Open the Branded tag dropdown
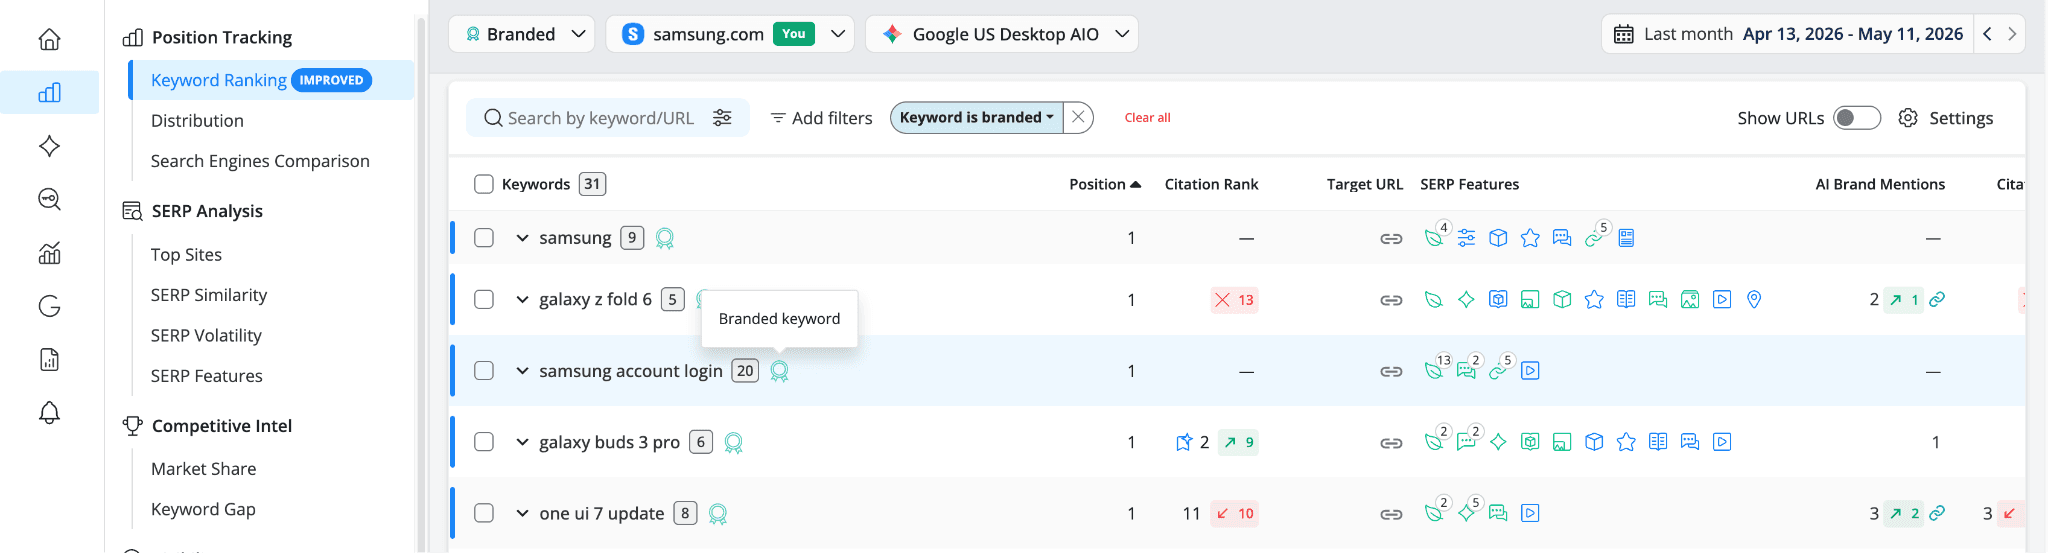 pyautogui.click(x=522, y=34)
